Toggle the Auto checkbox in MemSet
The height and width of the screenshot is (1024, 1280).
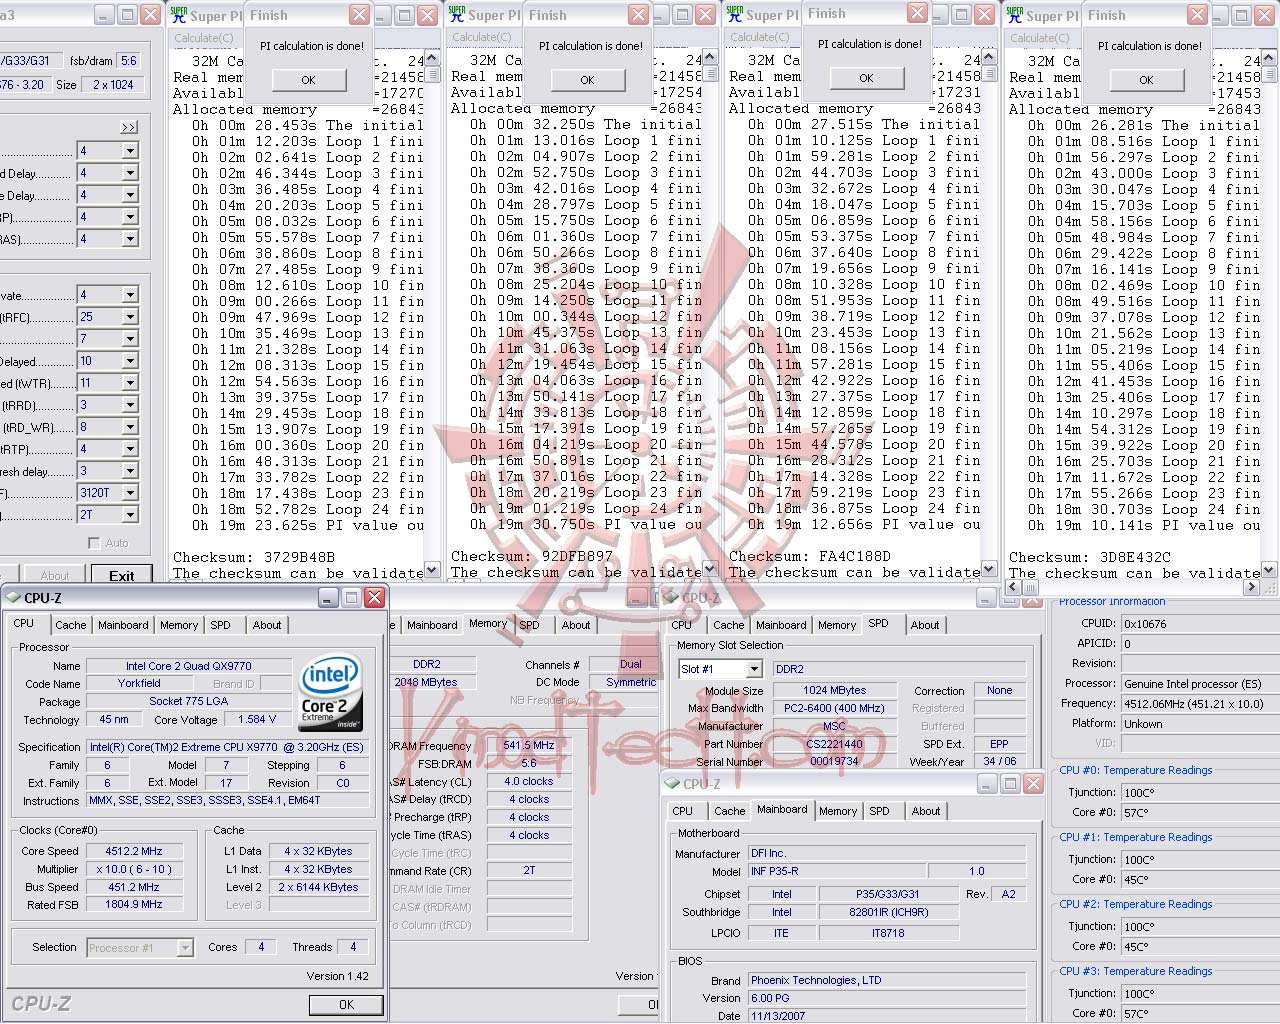[95, 543]
